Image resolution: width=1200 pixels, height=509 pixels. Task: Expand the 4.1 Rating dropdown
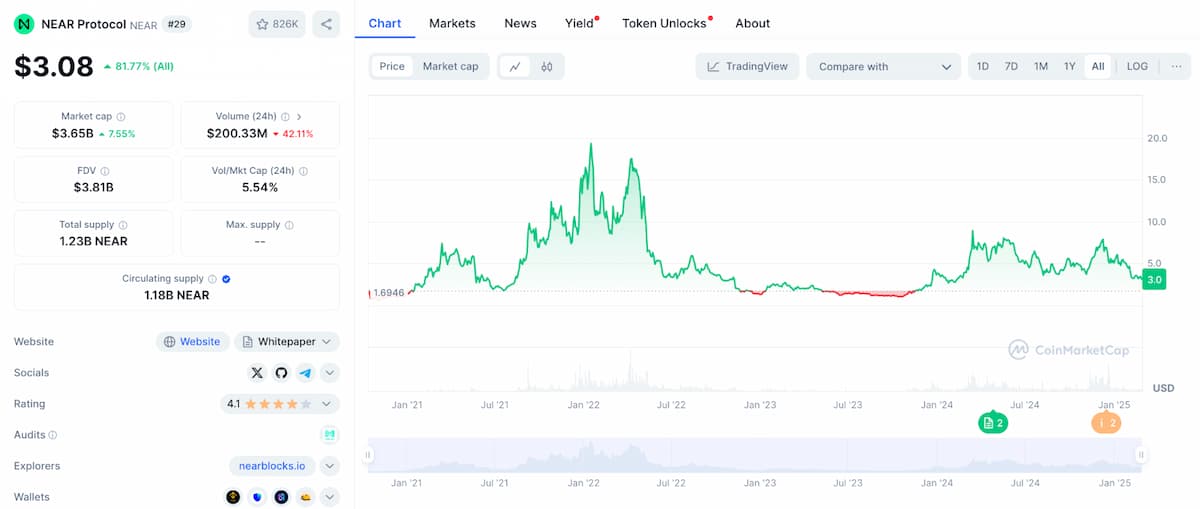280,404
